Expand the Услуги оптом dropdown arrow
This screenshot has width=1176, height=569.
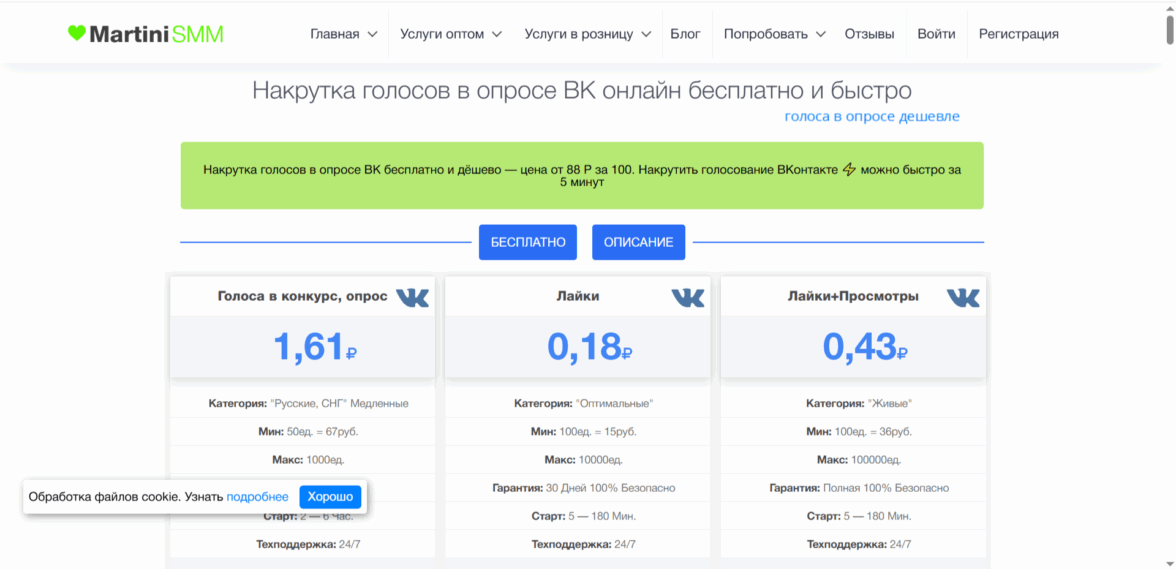(497, 34)
